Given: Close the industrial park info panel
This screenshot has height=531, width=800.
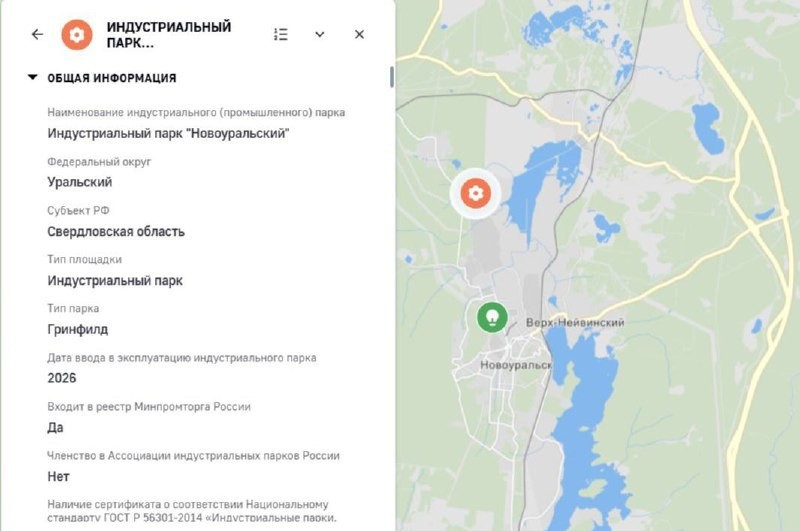Looking at the screenshot, I should click(359, 34).
